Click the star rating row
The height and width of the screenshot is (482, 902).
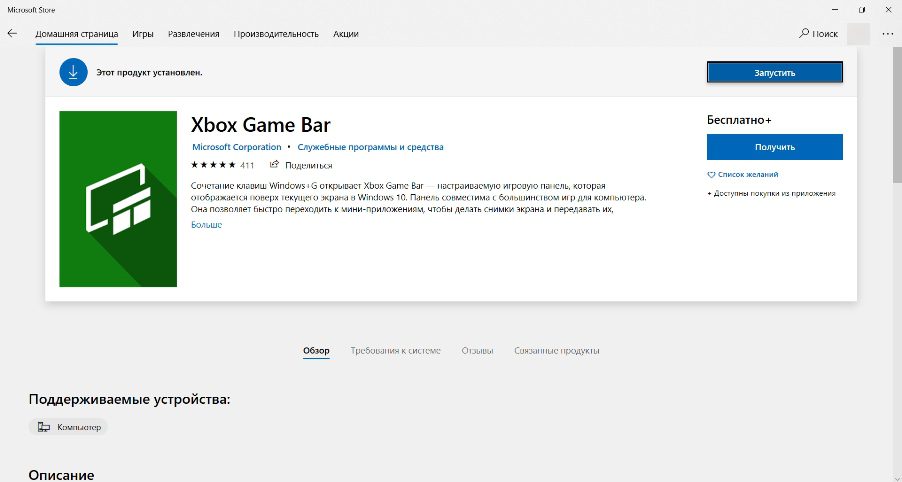213,165
